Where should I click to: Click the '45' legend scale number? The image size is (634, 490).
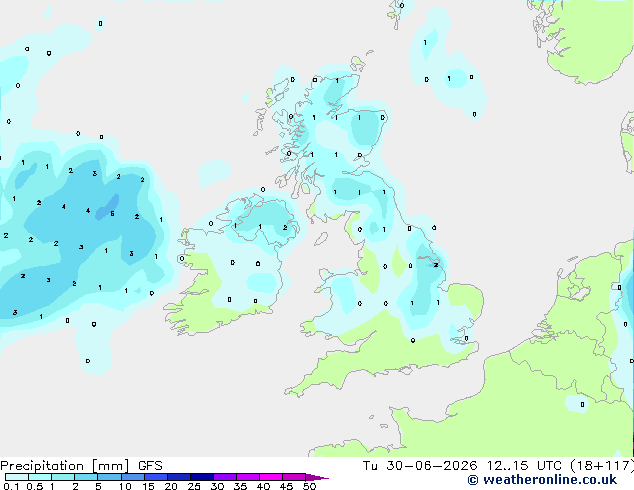(286, 486)
